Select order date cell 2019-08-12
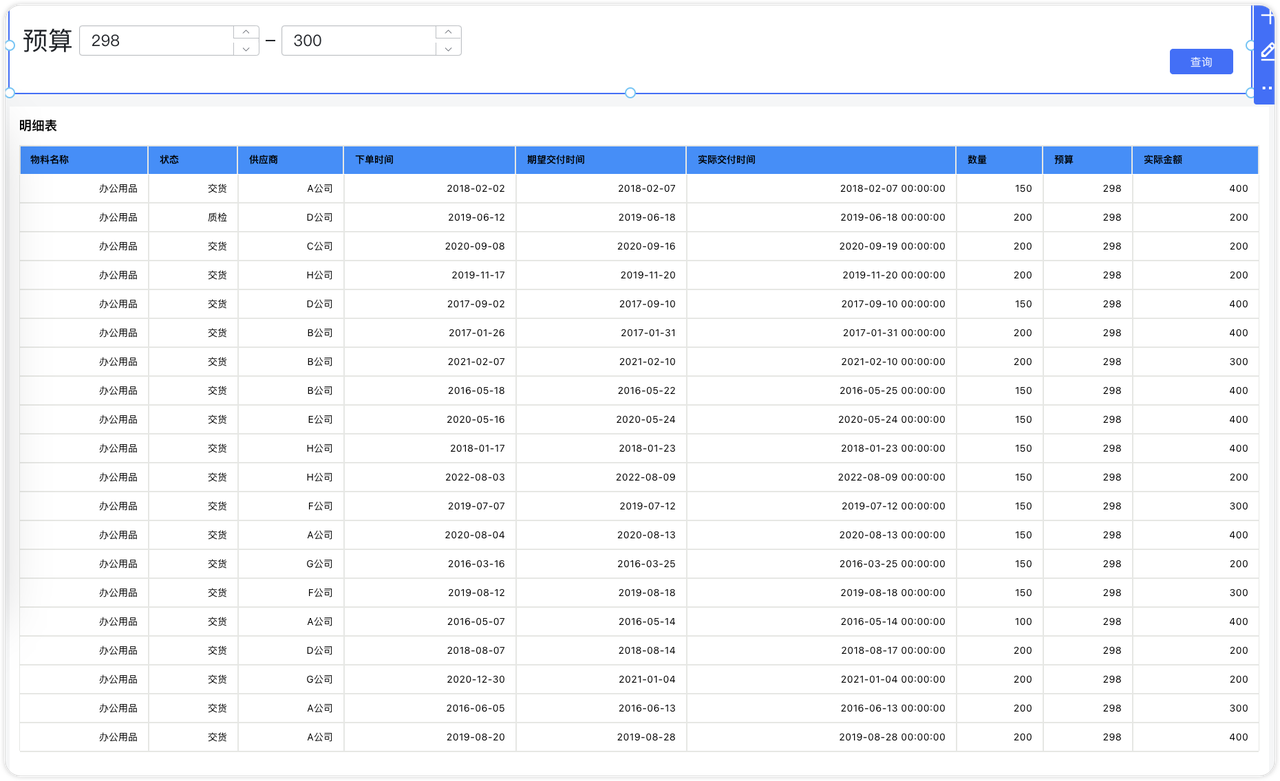Viewport: 1280px width, 781px height. [430, 593]
